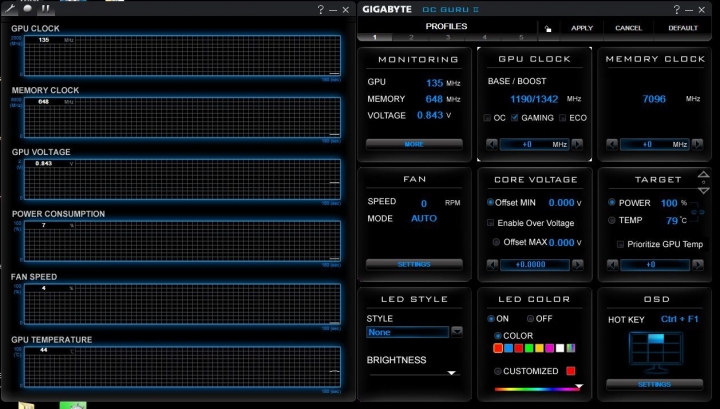The image size is (720, 409).
Task: Open help in the monitoring graph window
Action: [321, 9]
